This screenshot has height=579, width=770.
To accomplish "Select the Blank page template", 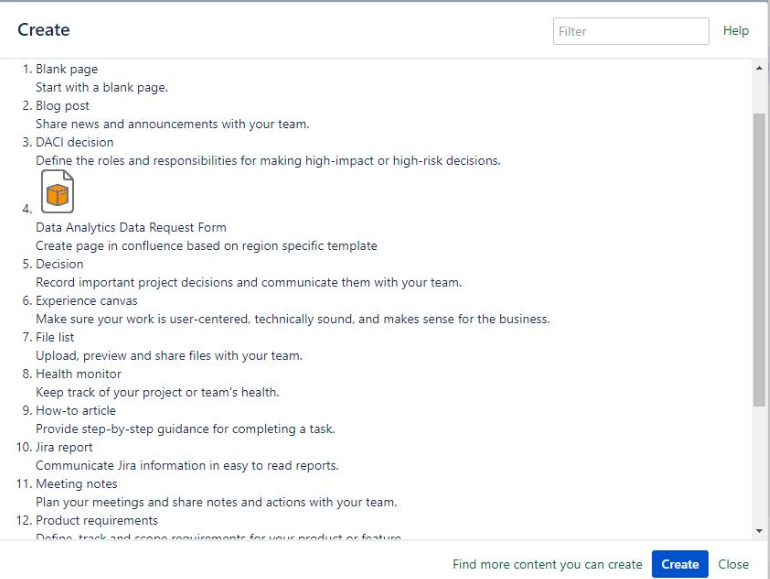I will pyautogui.click(x=67, y=69).
